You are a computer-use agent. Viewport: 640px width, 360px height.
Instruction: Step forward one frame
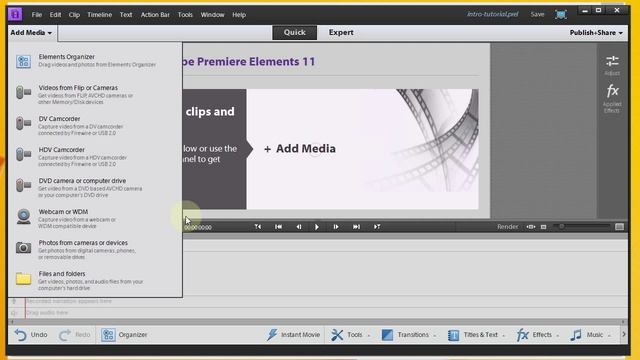point(336,227)
